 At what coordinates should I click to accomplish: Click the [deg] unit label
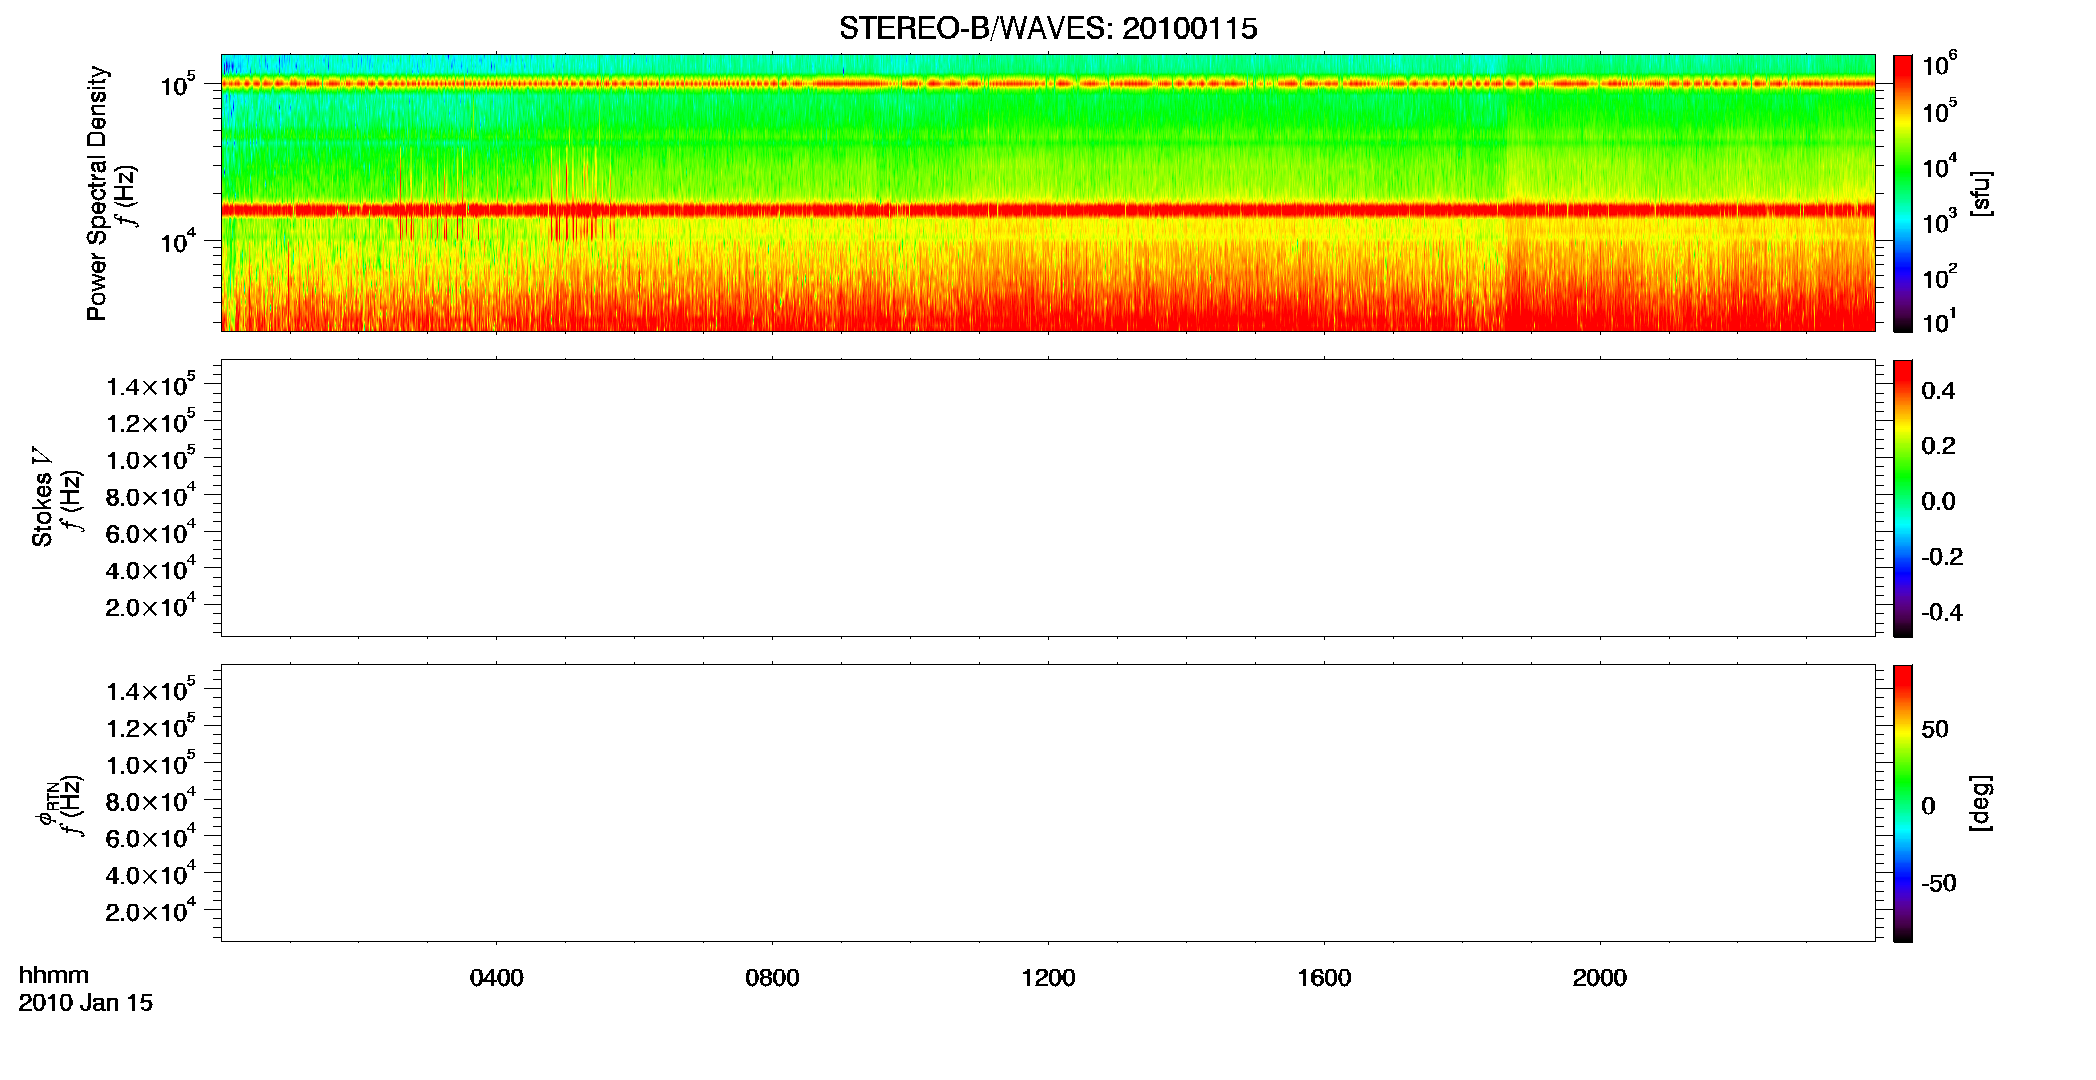(1980, 803)
